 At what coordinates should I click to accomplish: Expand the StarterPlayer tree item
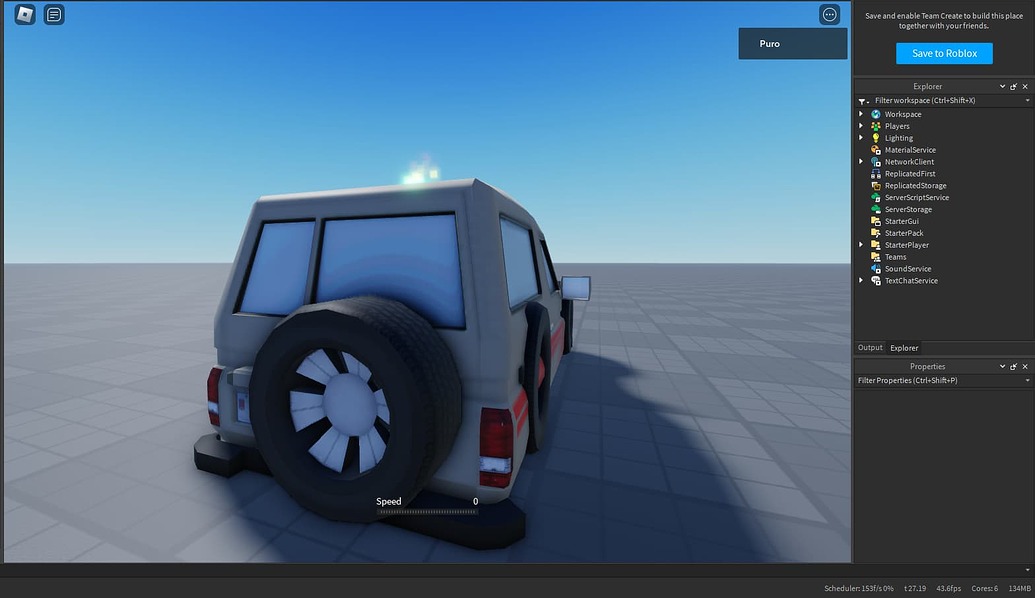(861, 244)
